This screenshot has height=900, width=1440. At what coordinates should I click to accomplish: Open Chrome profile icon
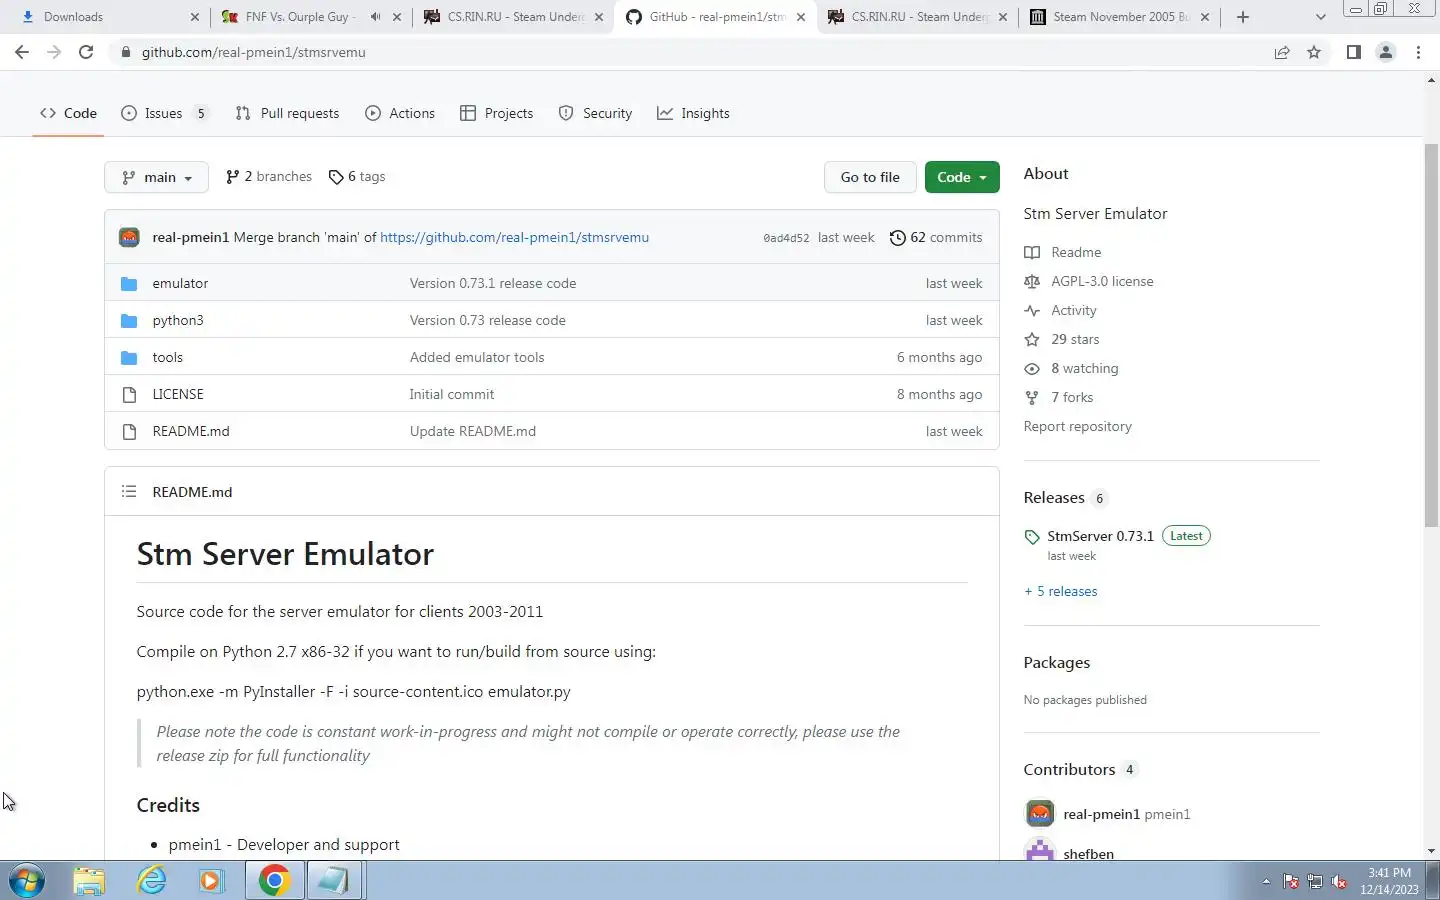(x=1386, y=52)
